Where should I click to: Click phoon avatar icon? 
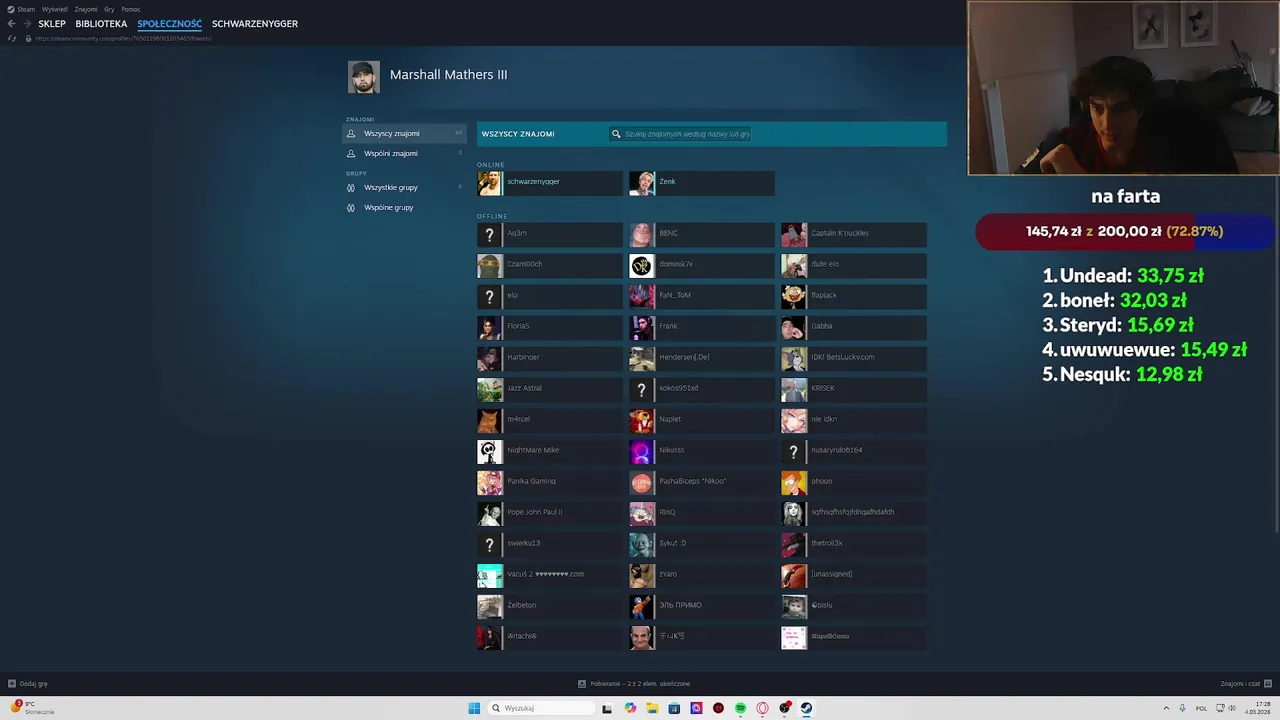coord(794,483)
